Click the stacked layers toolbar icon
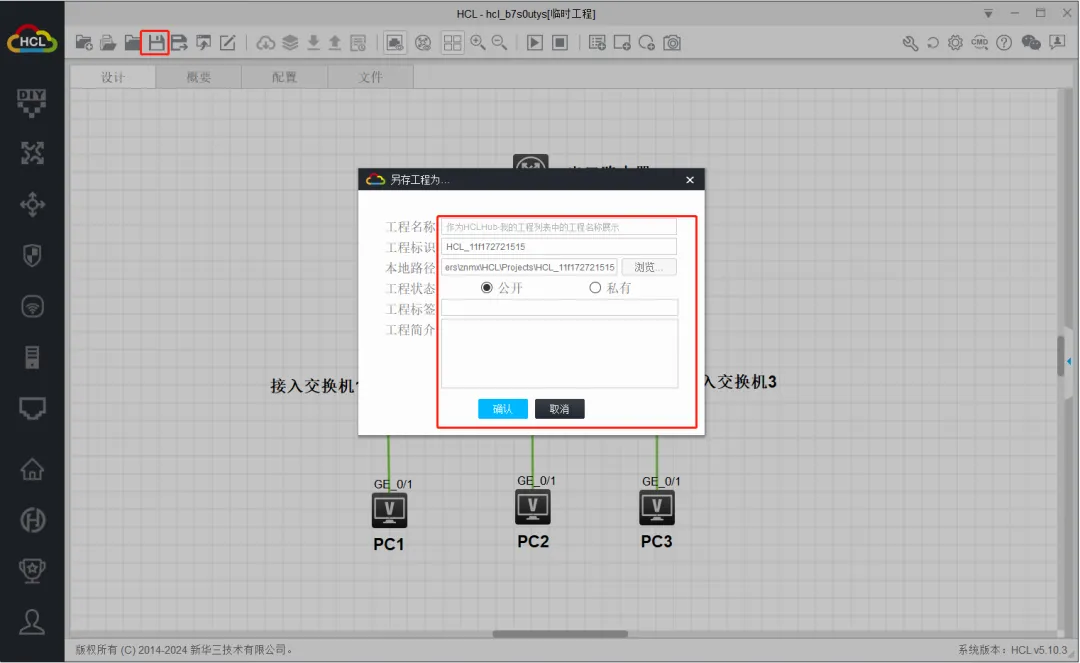Screen dimensions: 1080x663 (290, 43)
